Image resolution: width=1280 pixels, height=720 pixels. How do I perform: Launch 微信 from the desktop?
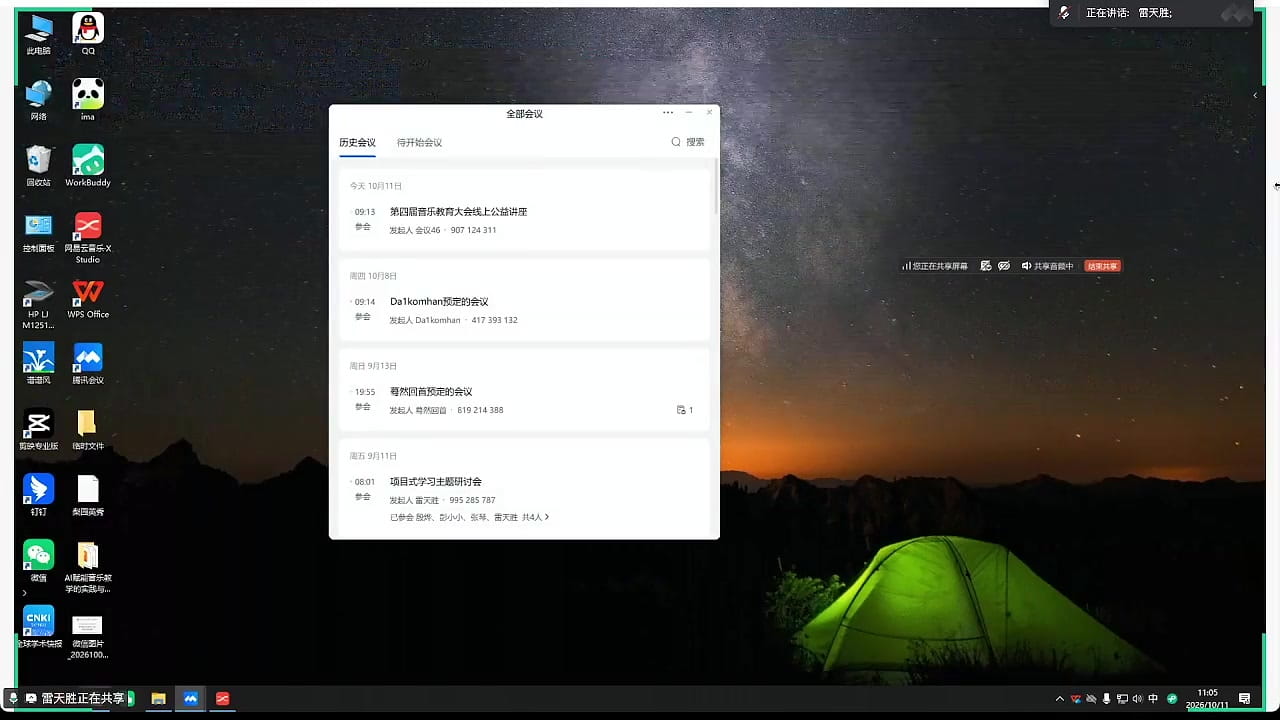coord(38,562)
